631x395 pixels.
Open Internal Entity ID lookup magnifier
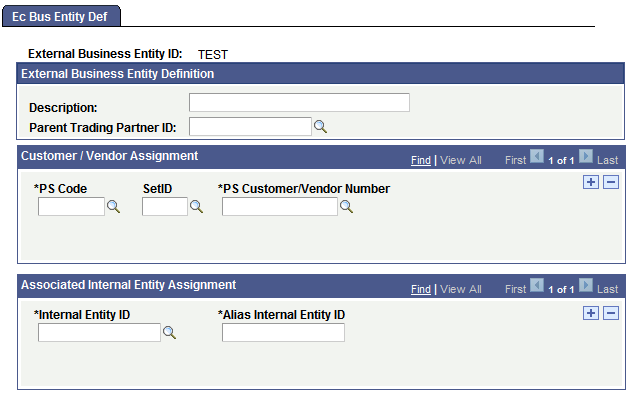[169, 333]
